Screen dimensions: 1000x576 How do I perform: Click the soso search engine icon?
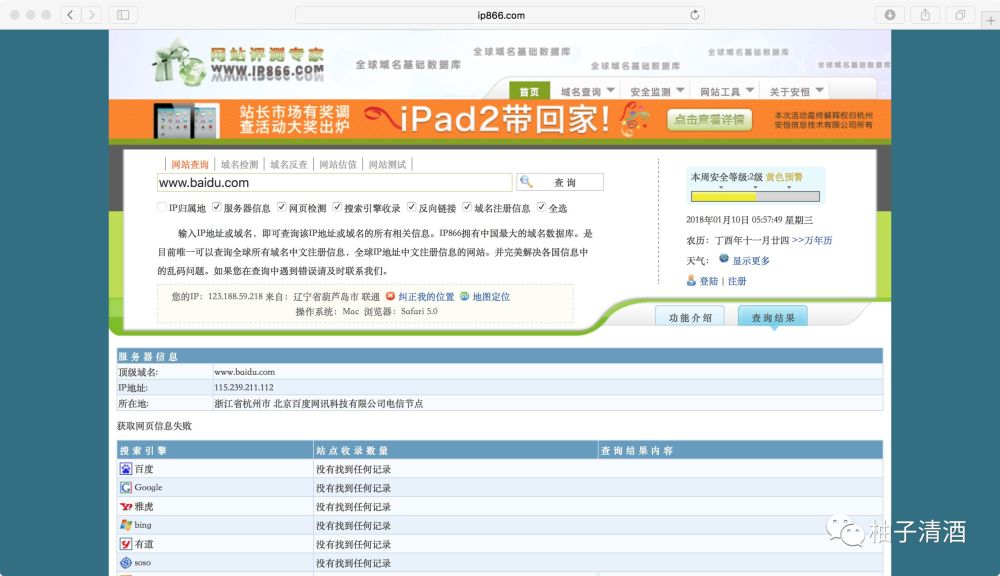point(126,563)
